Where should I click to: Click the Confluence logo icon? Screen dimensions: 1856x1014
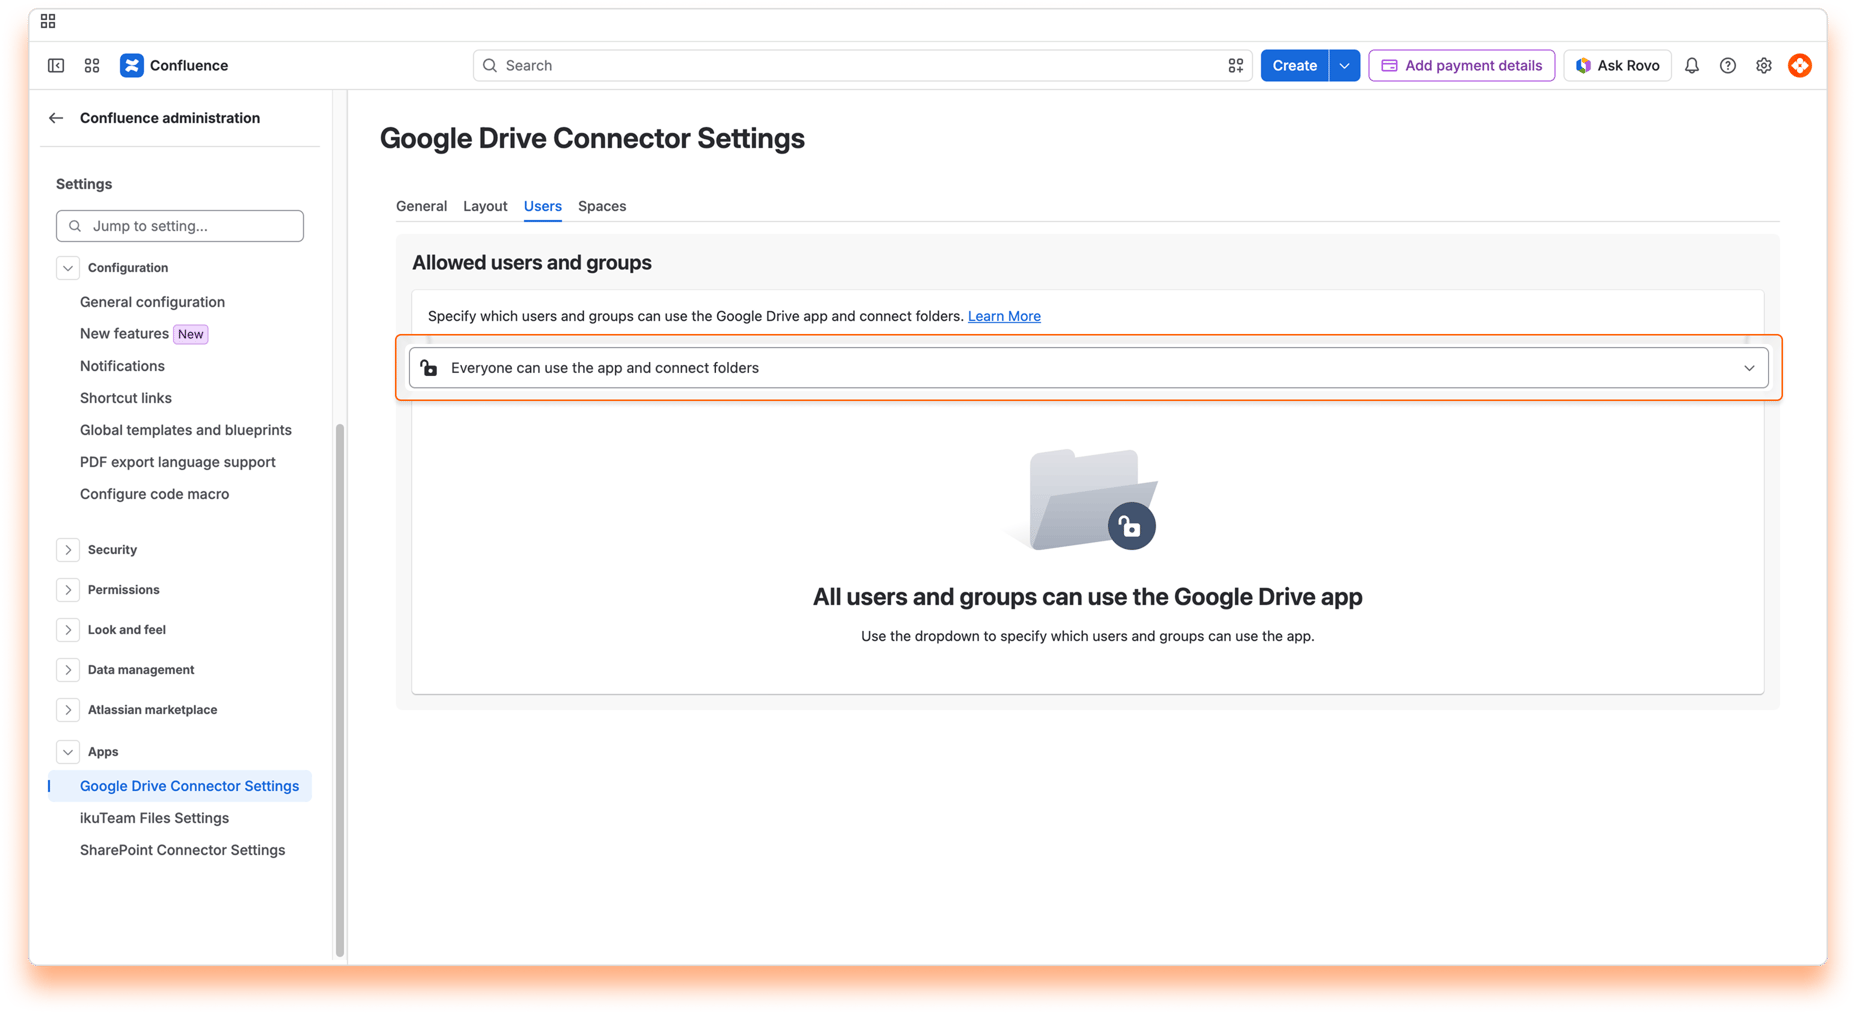point(132,66)
